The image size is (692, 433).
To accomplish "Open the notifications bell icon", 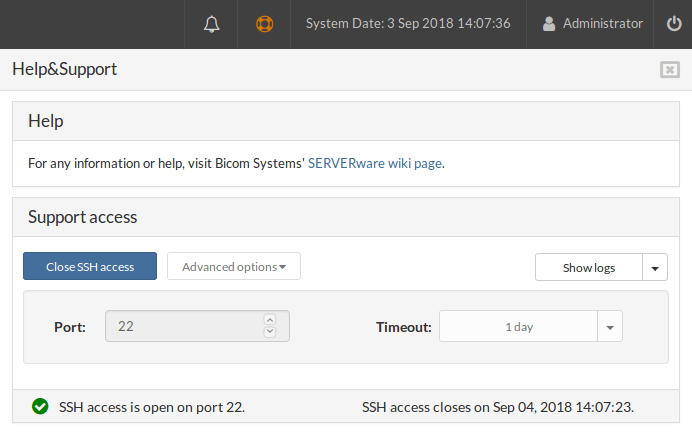I will point(211,24).
